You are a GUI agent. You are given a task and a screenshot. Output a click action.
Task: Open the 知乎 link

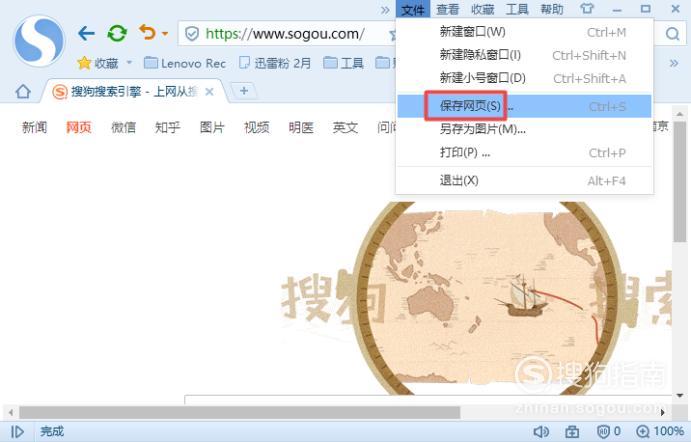click(167, 127)
